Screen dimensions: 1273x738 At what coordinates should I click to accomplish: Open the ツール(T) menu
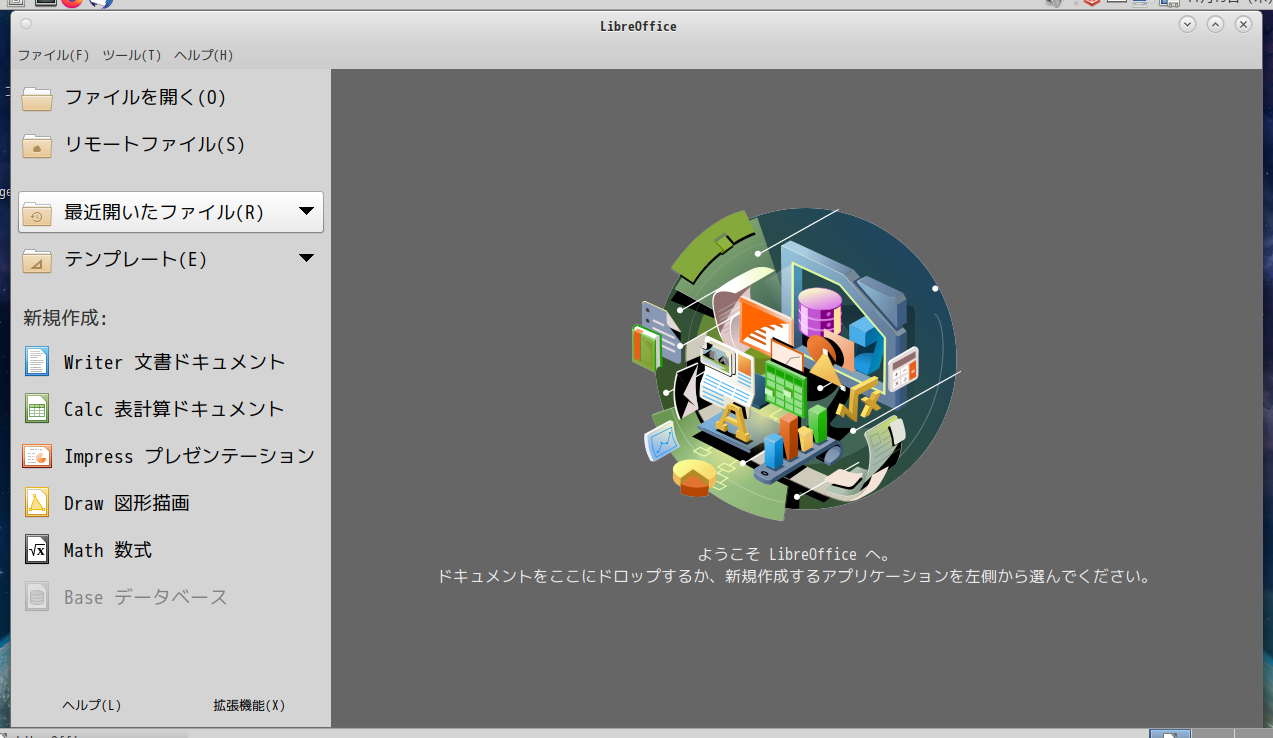132,55
